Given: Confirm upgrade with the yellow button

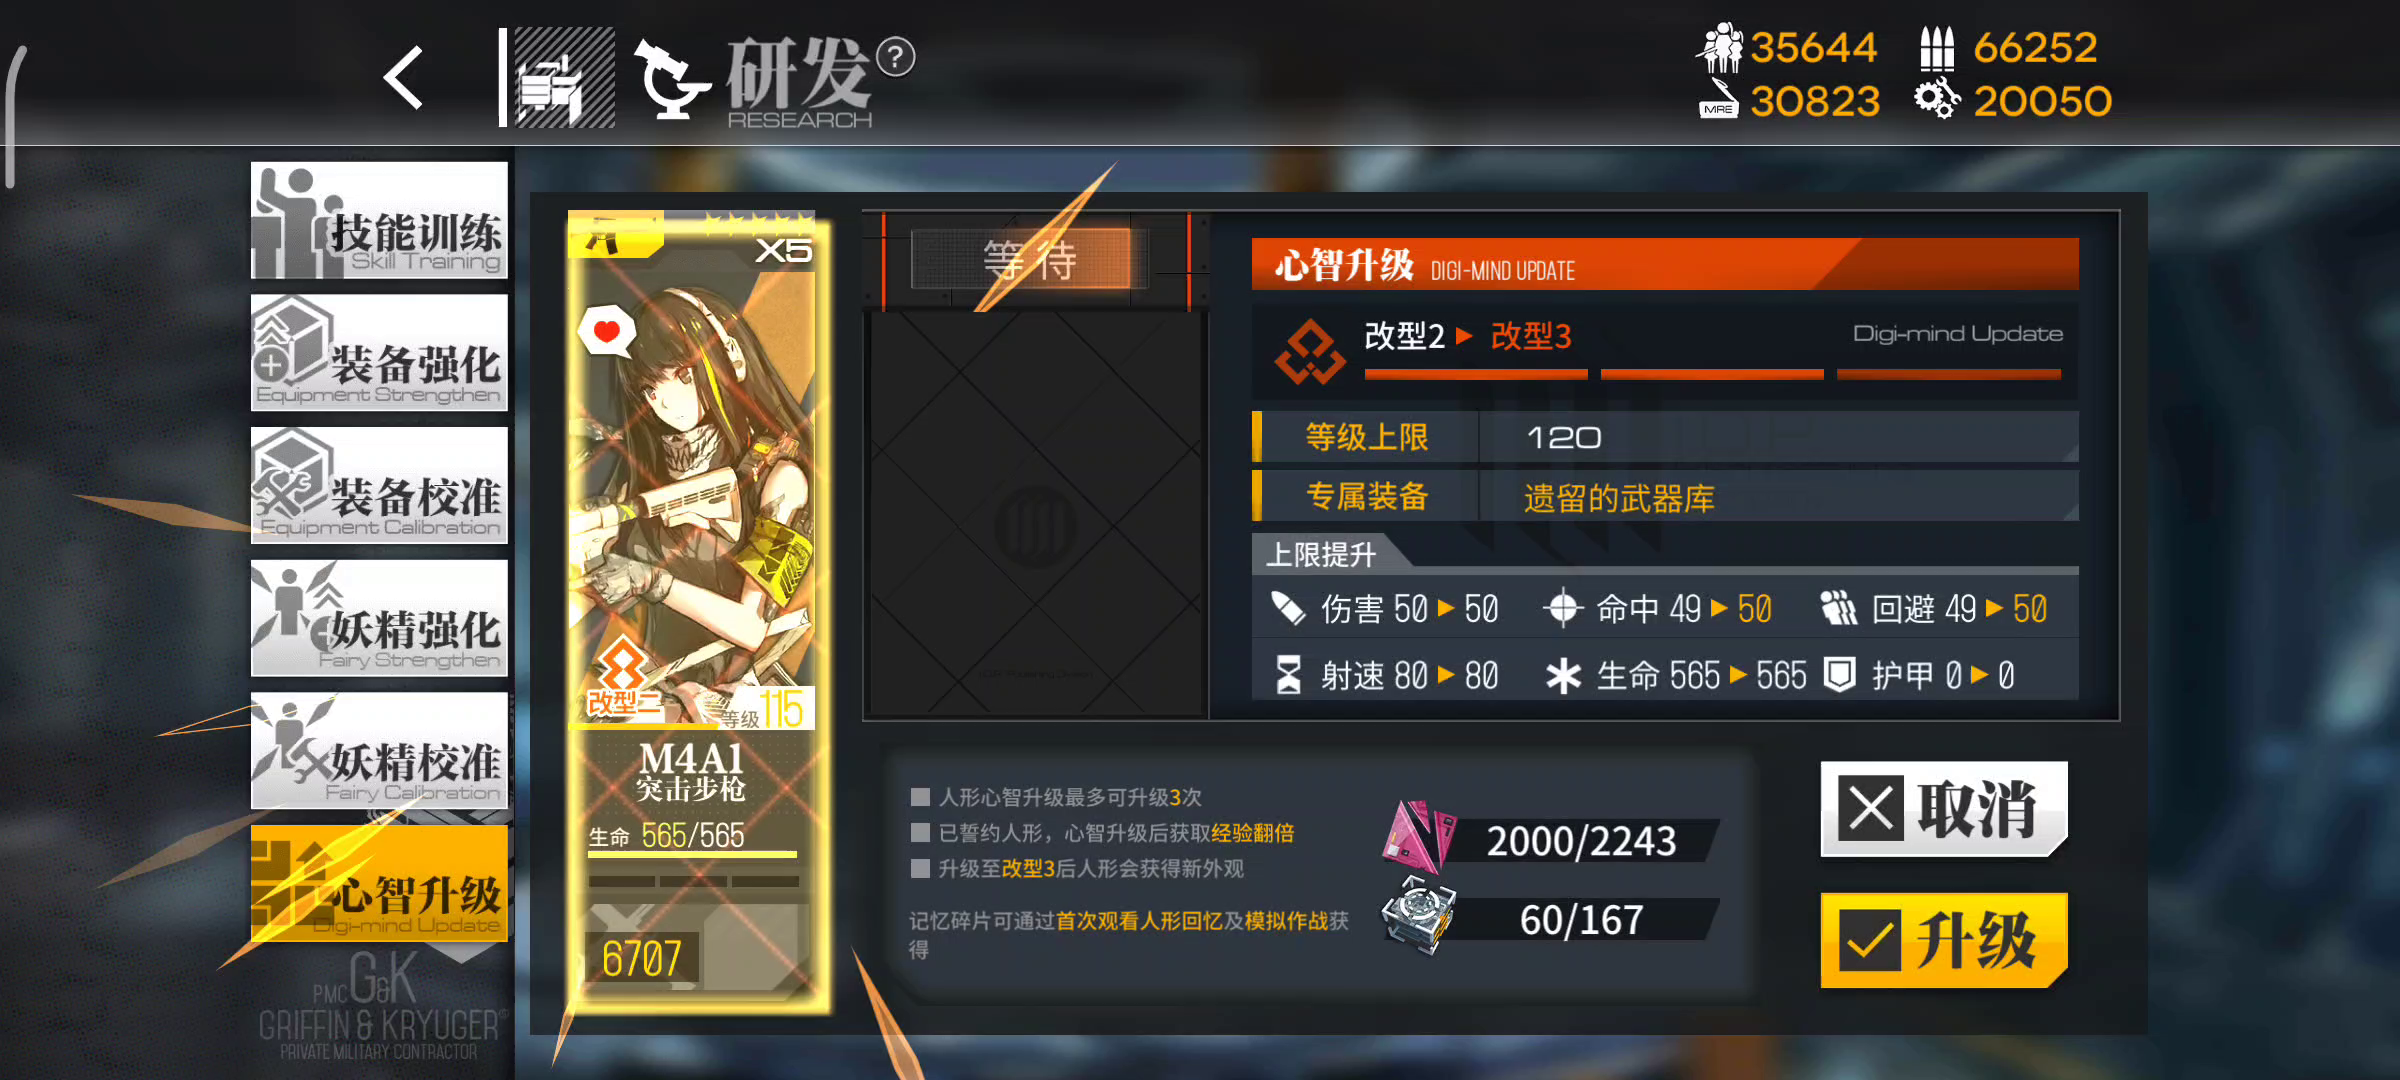Looking at the screenshot, I should point(1943,940).
